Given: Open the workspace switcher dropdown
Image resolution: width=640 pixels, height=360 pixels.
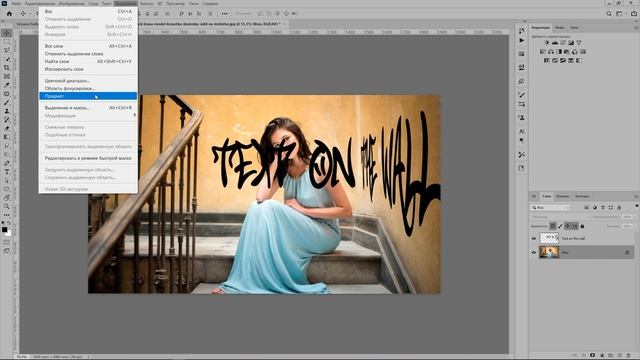Looking at the screenshot, I should click(x=620, y=13).
